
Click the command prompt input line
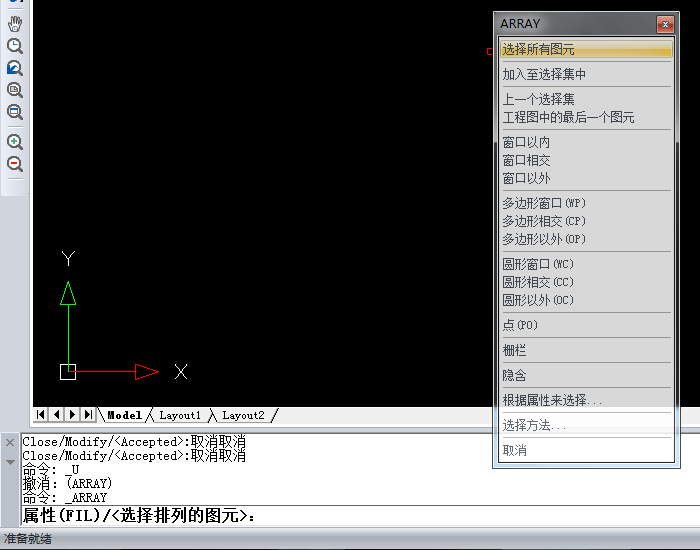[350, 516]
